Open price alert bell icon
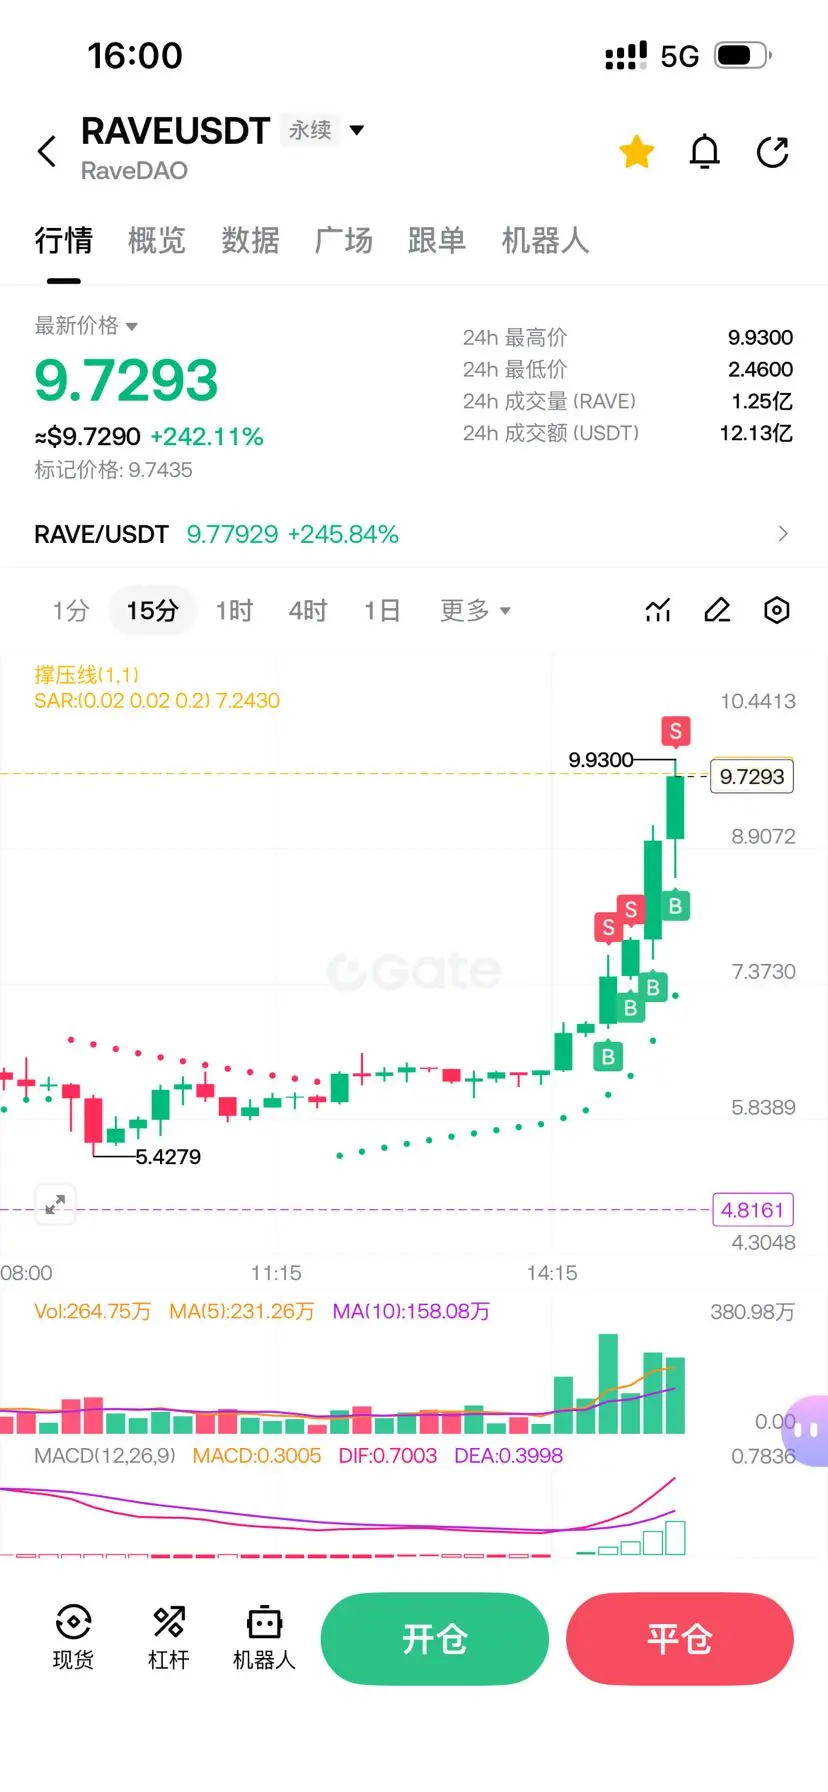 705,152
